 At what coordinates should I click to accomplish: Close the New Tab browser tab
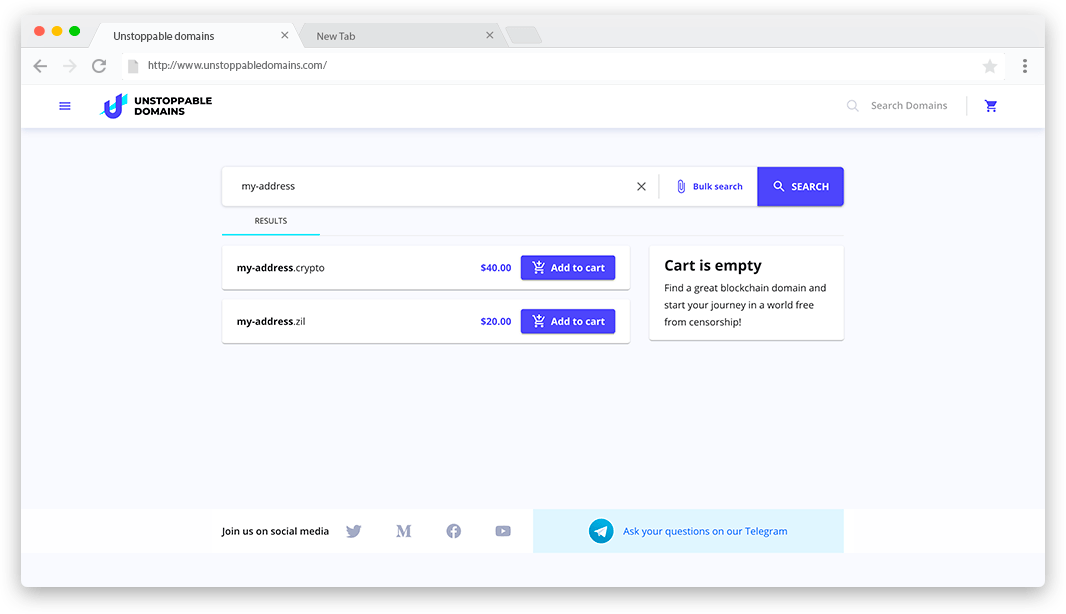point(489,35)
